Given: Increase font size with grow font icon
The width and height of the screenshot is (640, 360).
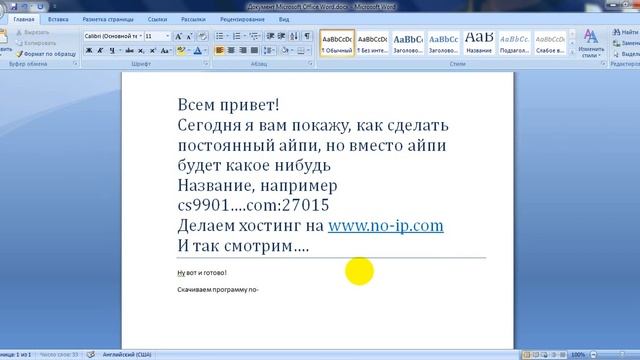Looking at the screenshot, I should pos(178,36).
